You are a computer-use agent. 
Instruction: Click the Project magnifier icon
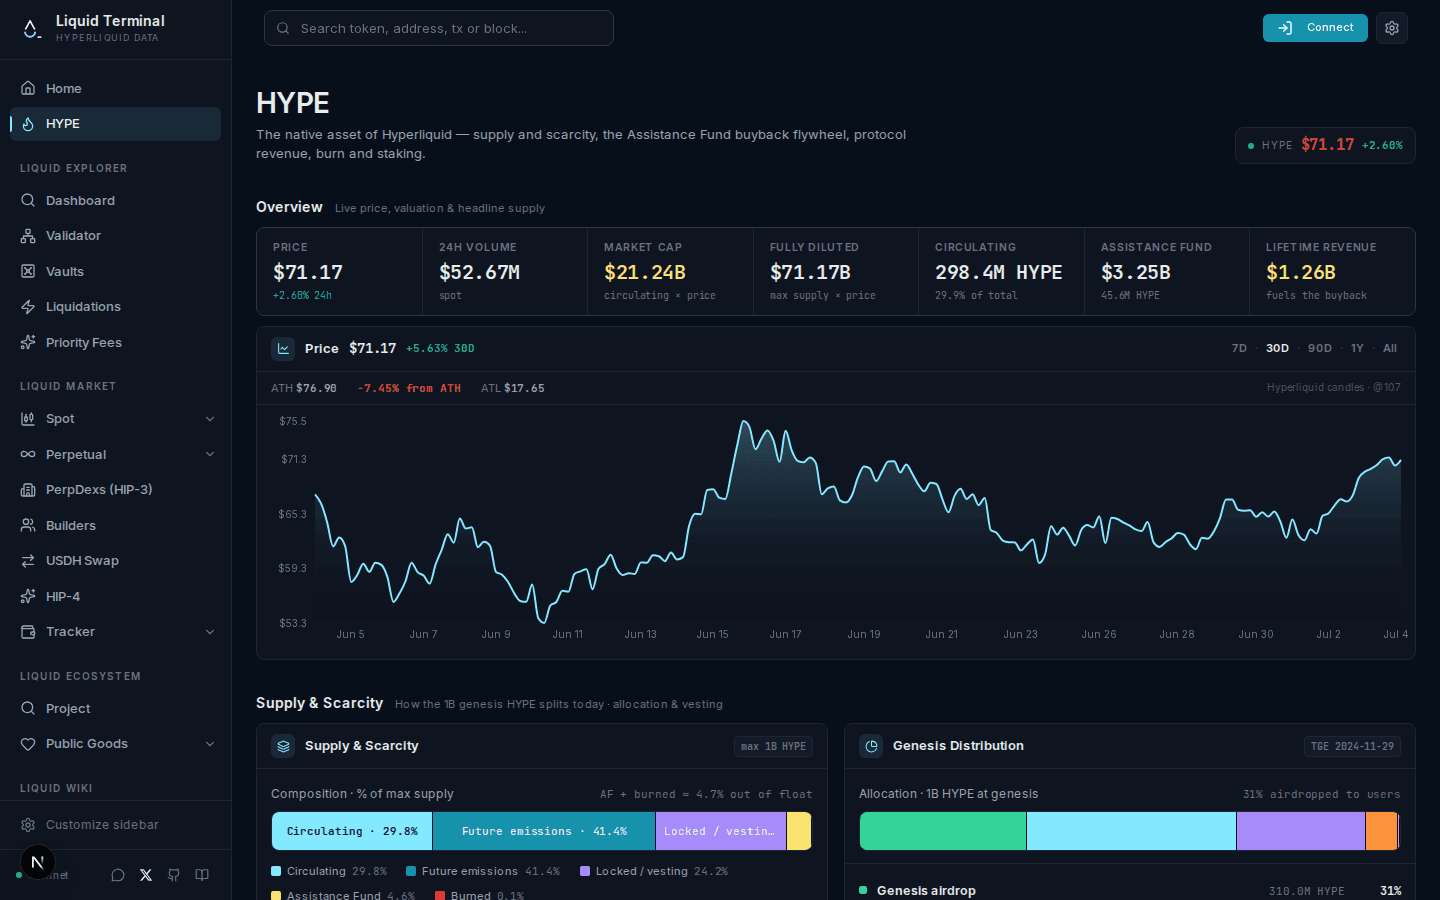(x=28, y=708)
